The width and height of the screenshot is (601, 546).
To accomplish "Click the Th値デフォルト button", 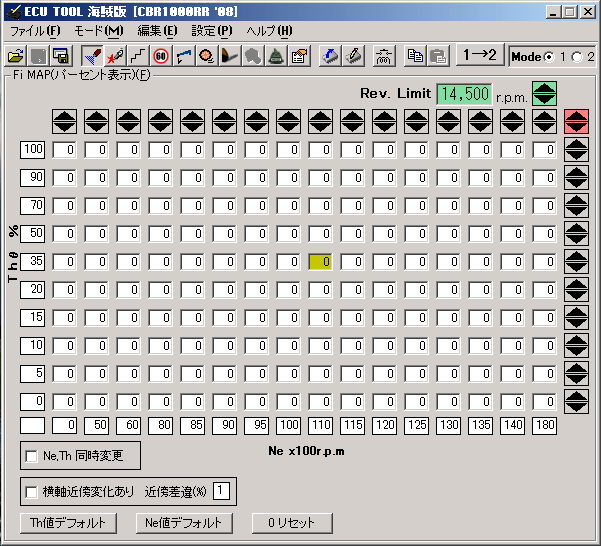I will pos(68,523).
